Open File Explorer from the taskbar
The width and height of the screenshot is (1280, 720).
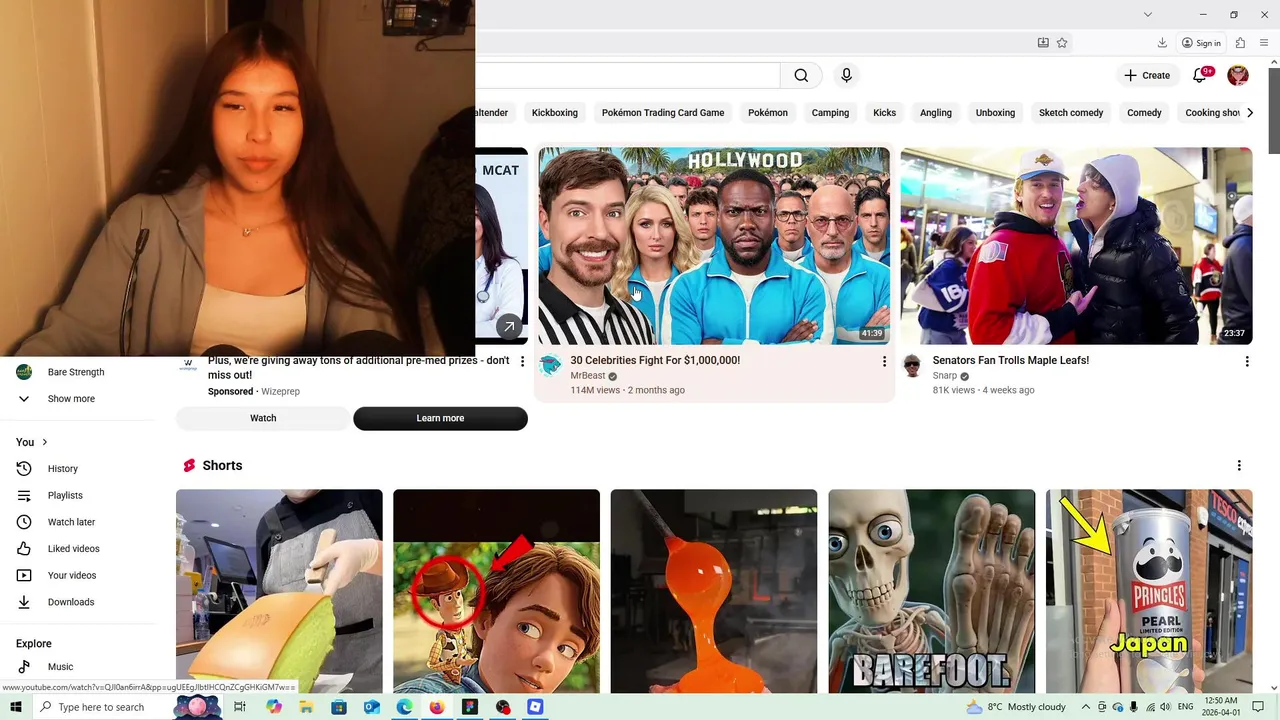pos(306,707)
